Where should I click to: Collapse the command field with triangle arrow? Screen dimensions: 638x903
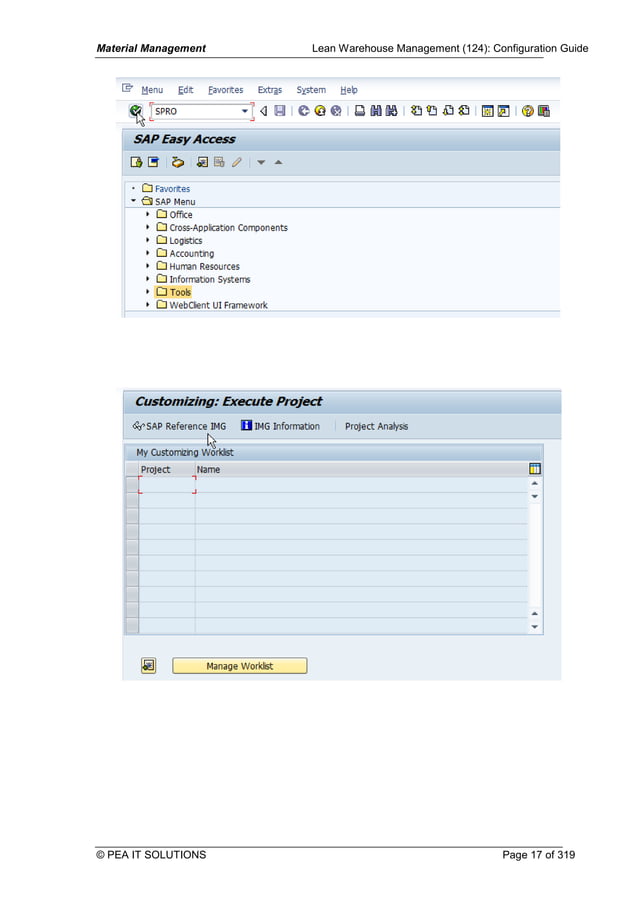[x=263, y=111]
